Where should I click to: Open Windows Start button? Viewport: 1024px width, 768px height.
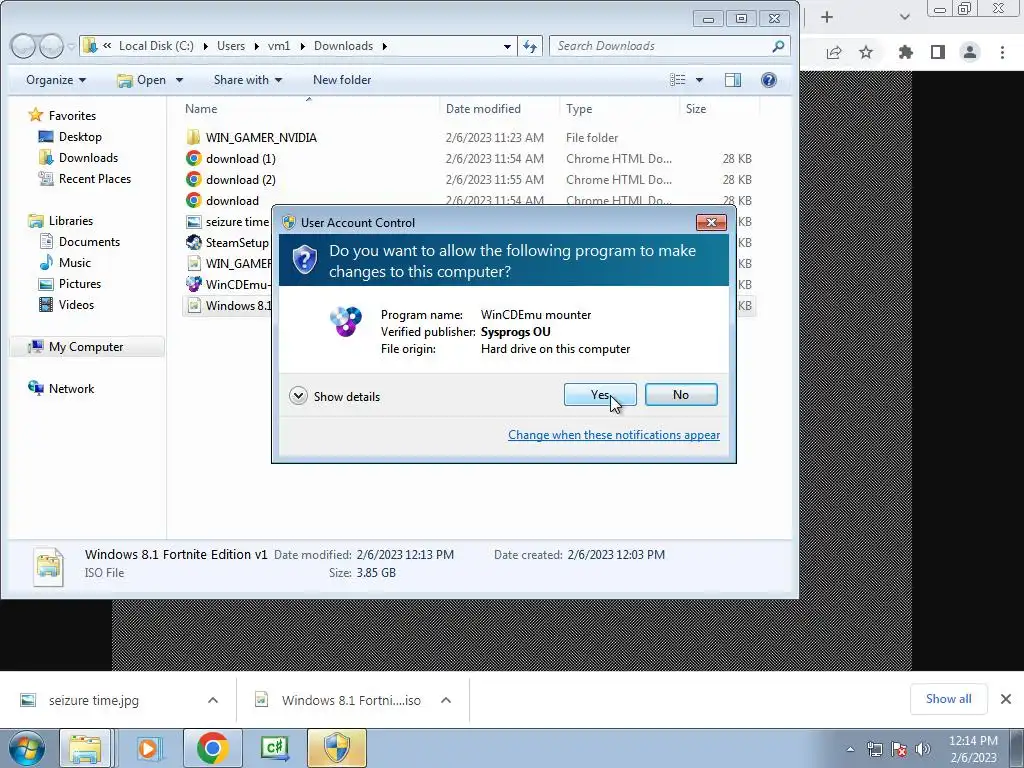[x=26, y=748]
